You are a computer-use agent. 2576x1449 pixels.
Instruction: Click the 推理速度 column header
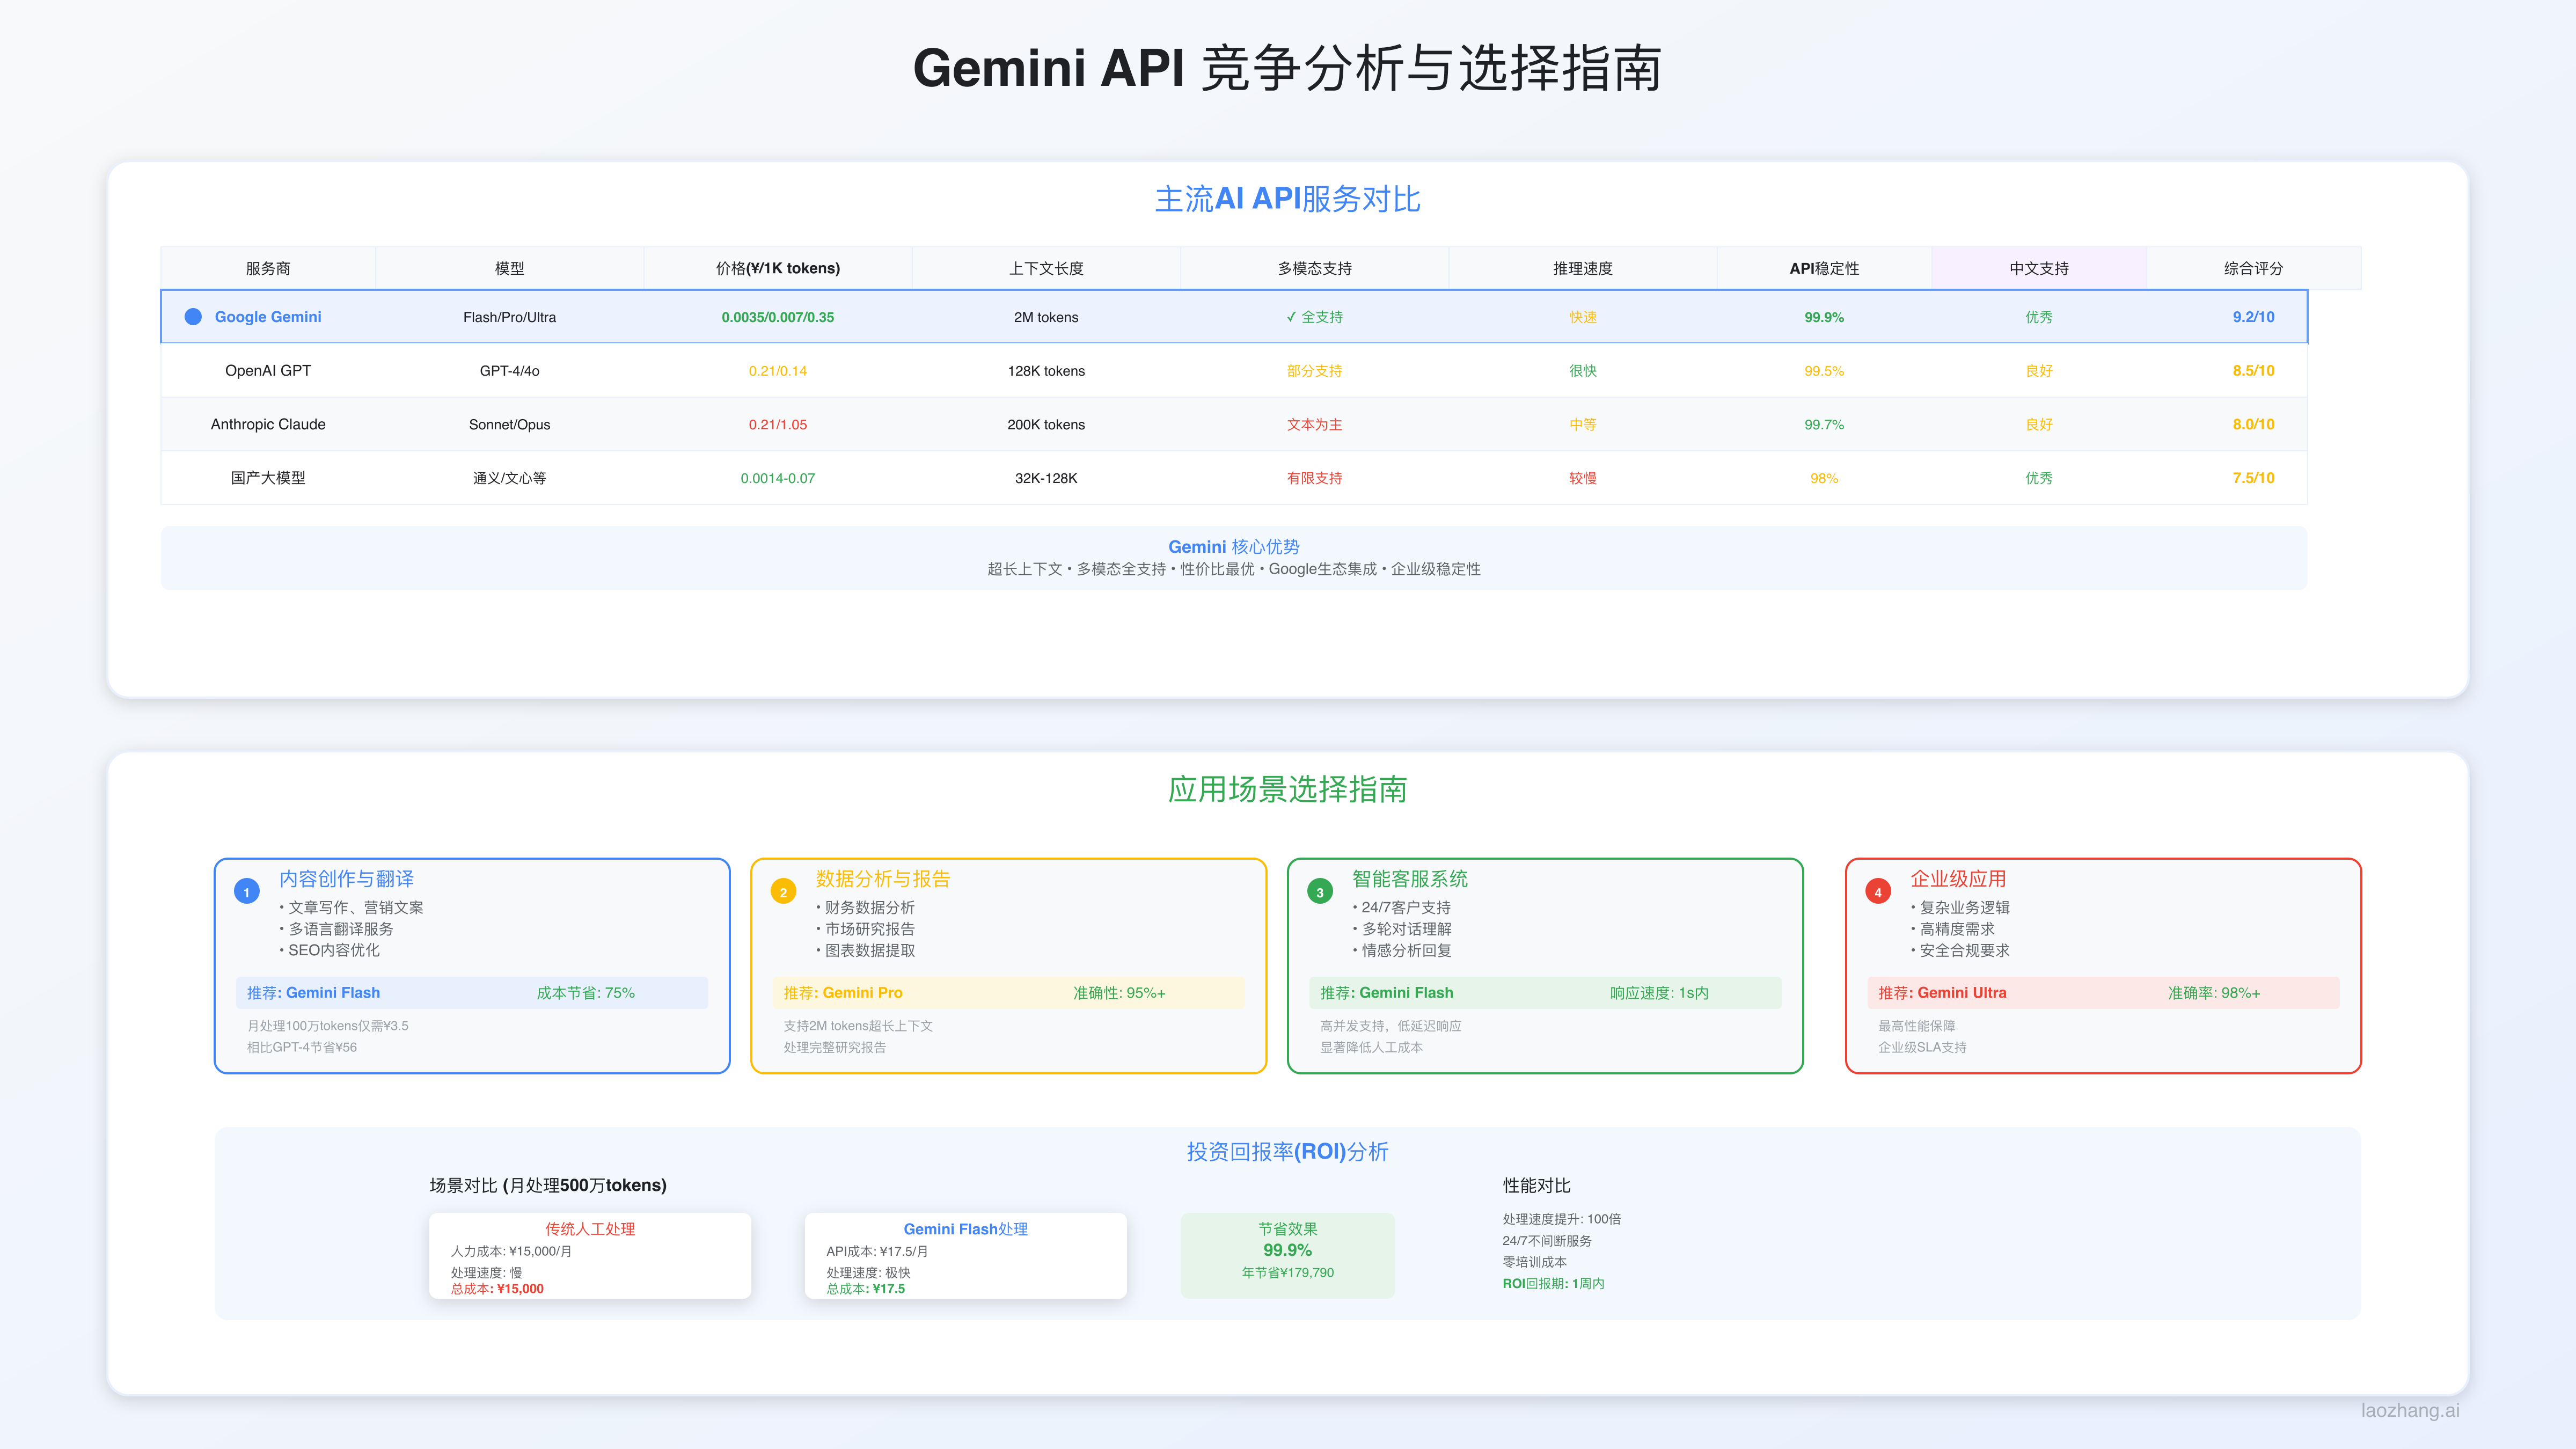tap(1583, 269)
